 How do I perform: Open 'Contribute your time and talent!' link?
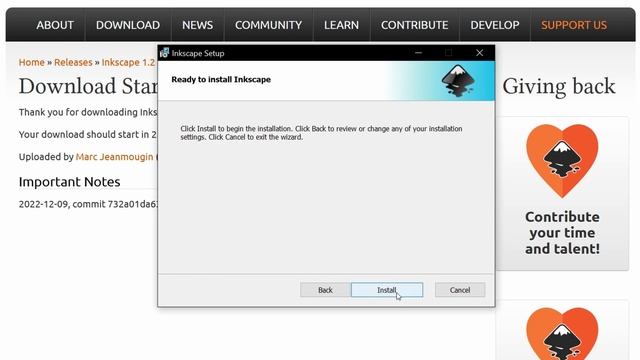click(562, 233)
